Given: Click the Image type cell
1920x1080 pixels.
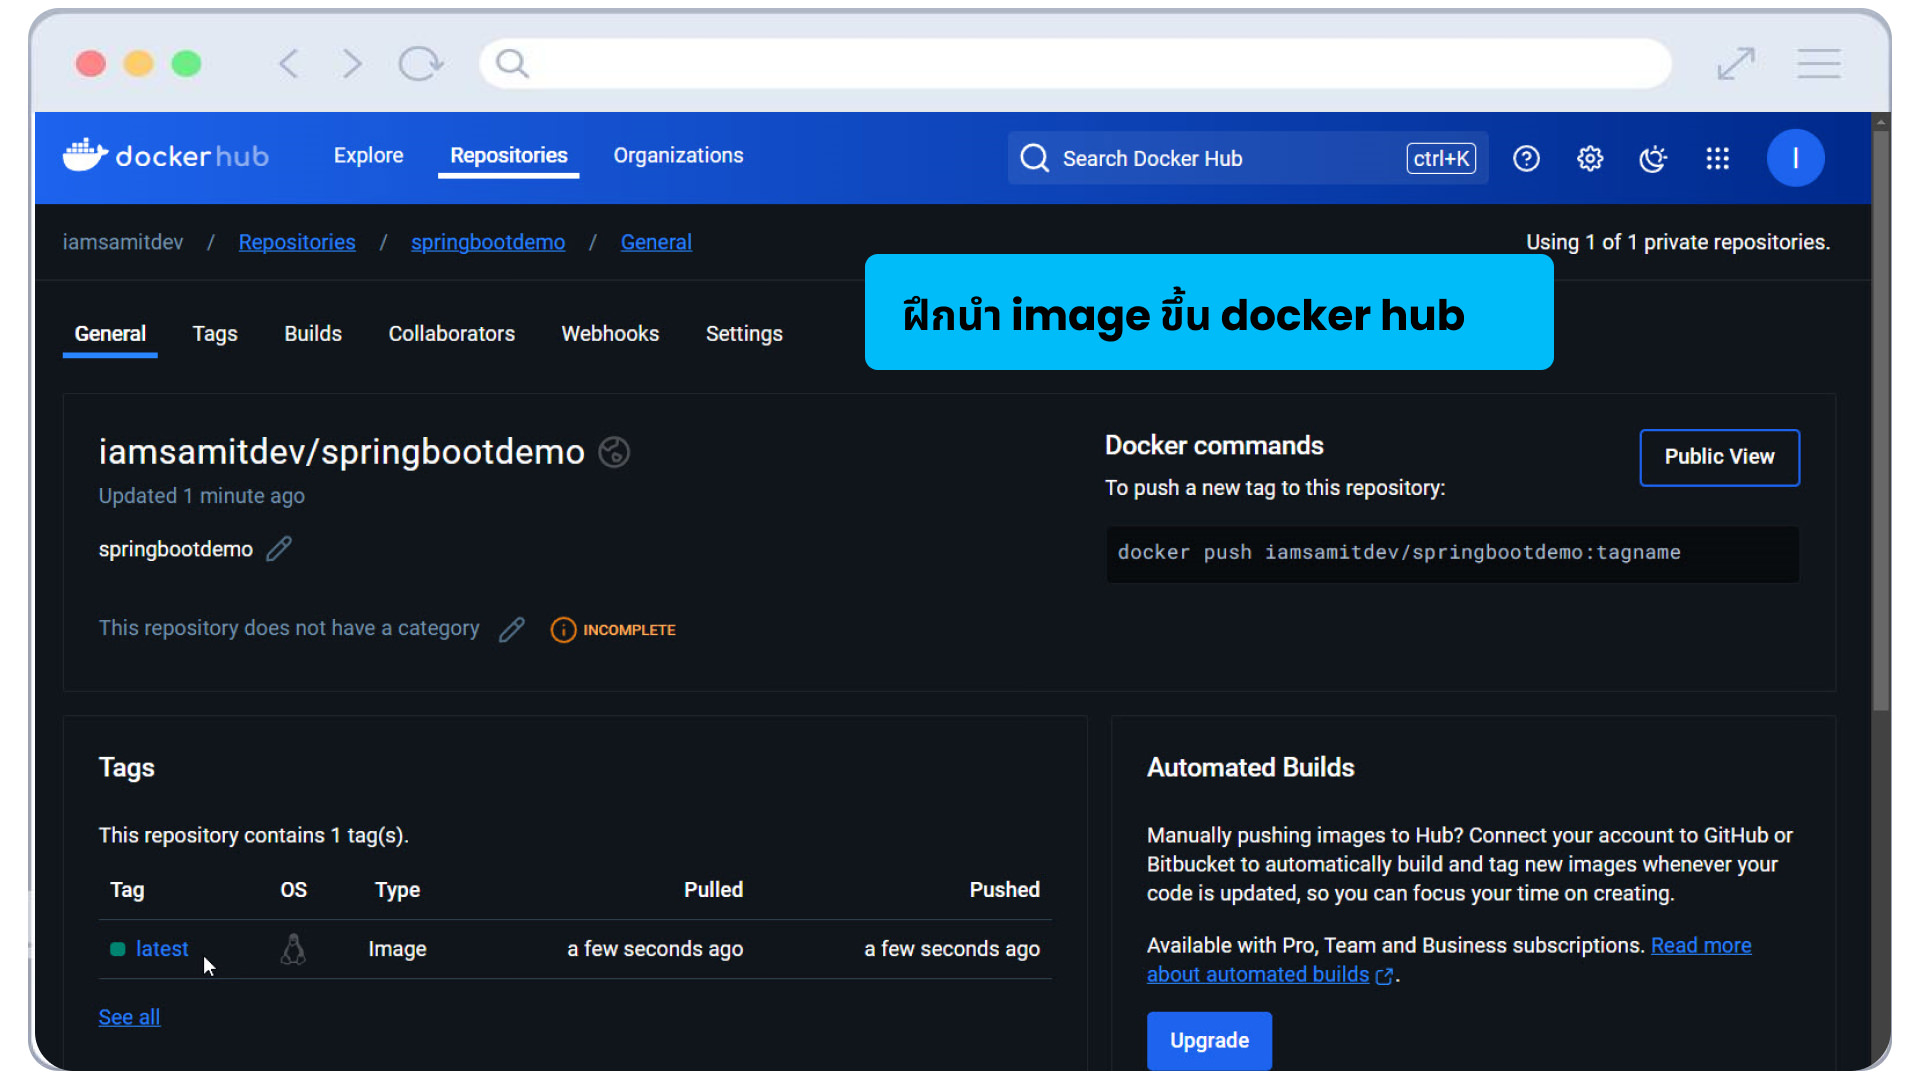Looking at the screenshot, I should [397, 949].
